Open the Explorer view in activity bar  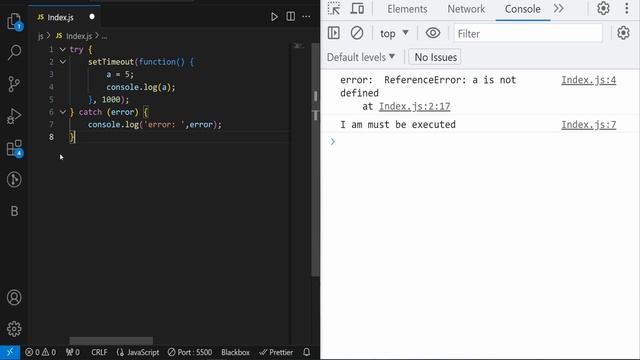tap(14, 21)
